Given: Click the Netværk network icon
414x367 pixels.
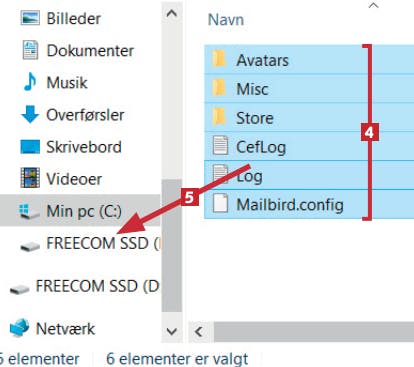Looking at the screenshot, I should (19, 328).
